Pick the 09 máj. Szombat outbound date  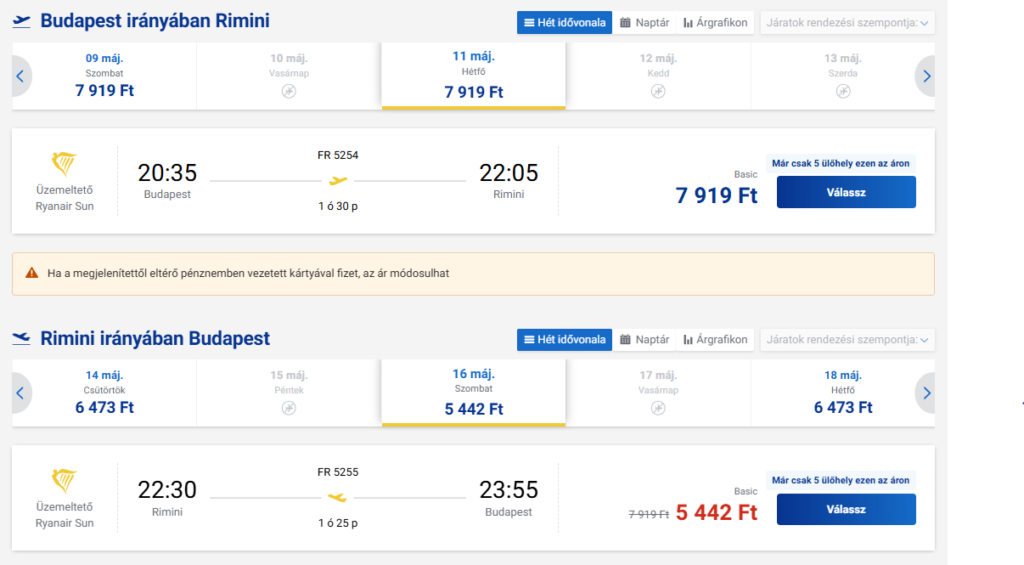104,76
